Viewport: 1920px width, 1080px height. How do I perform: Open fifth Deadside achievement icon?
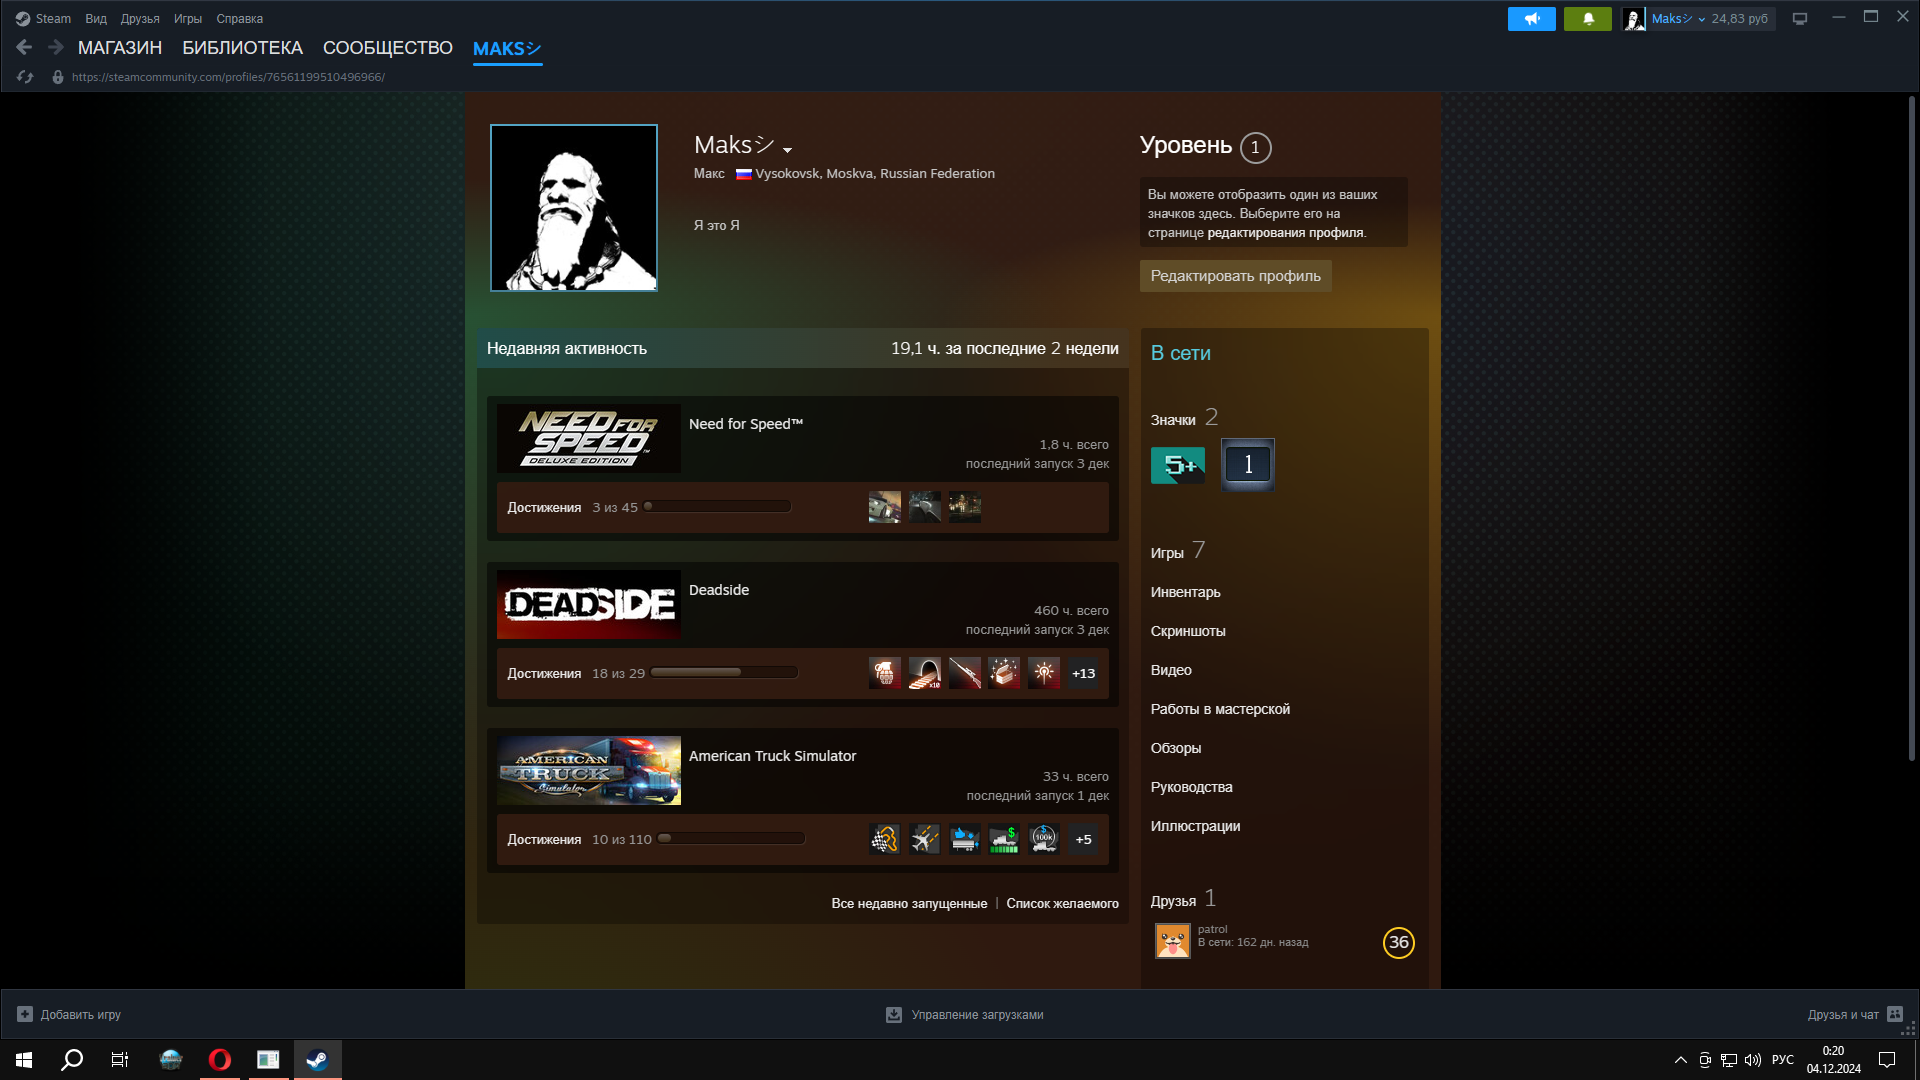[1044, 673]
